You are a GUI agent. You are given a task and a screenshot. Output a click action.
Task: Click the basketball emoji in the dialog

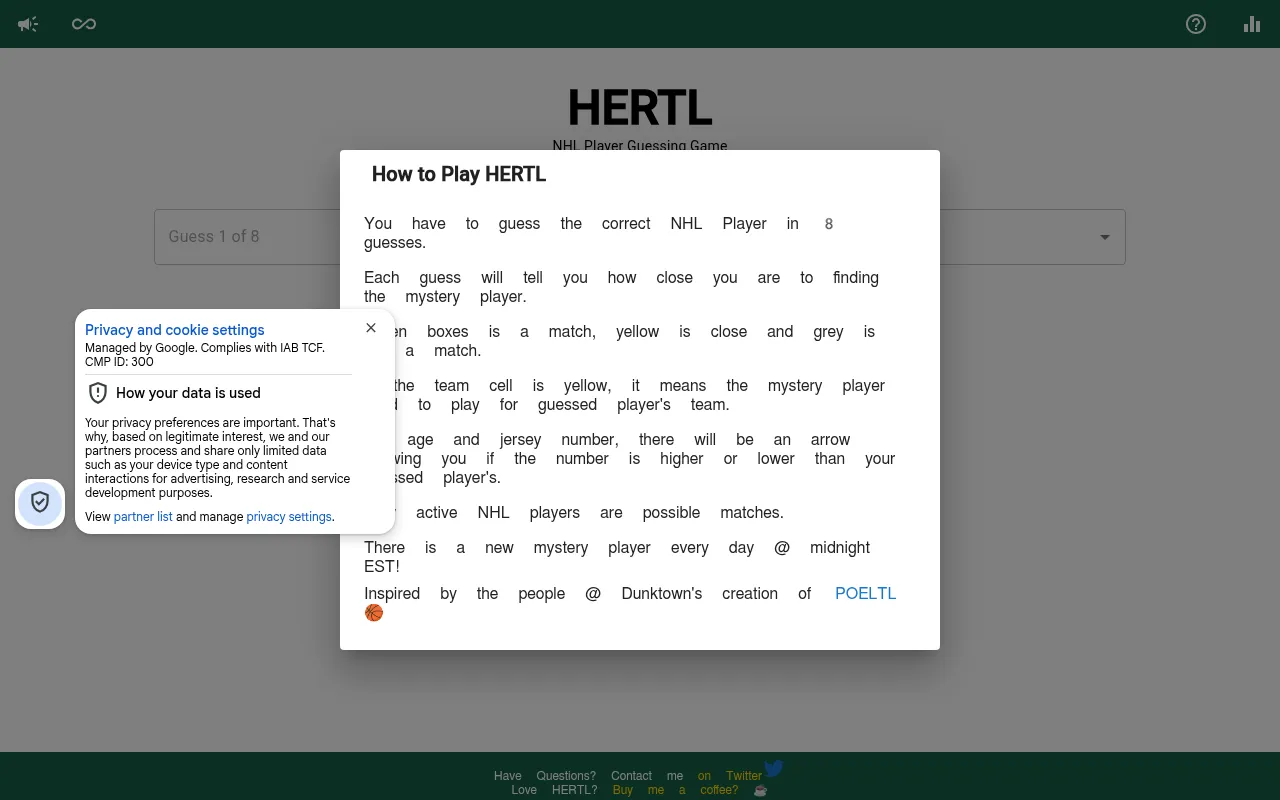pyautogui.click(x=374, y=613)
